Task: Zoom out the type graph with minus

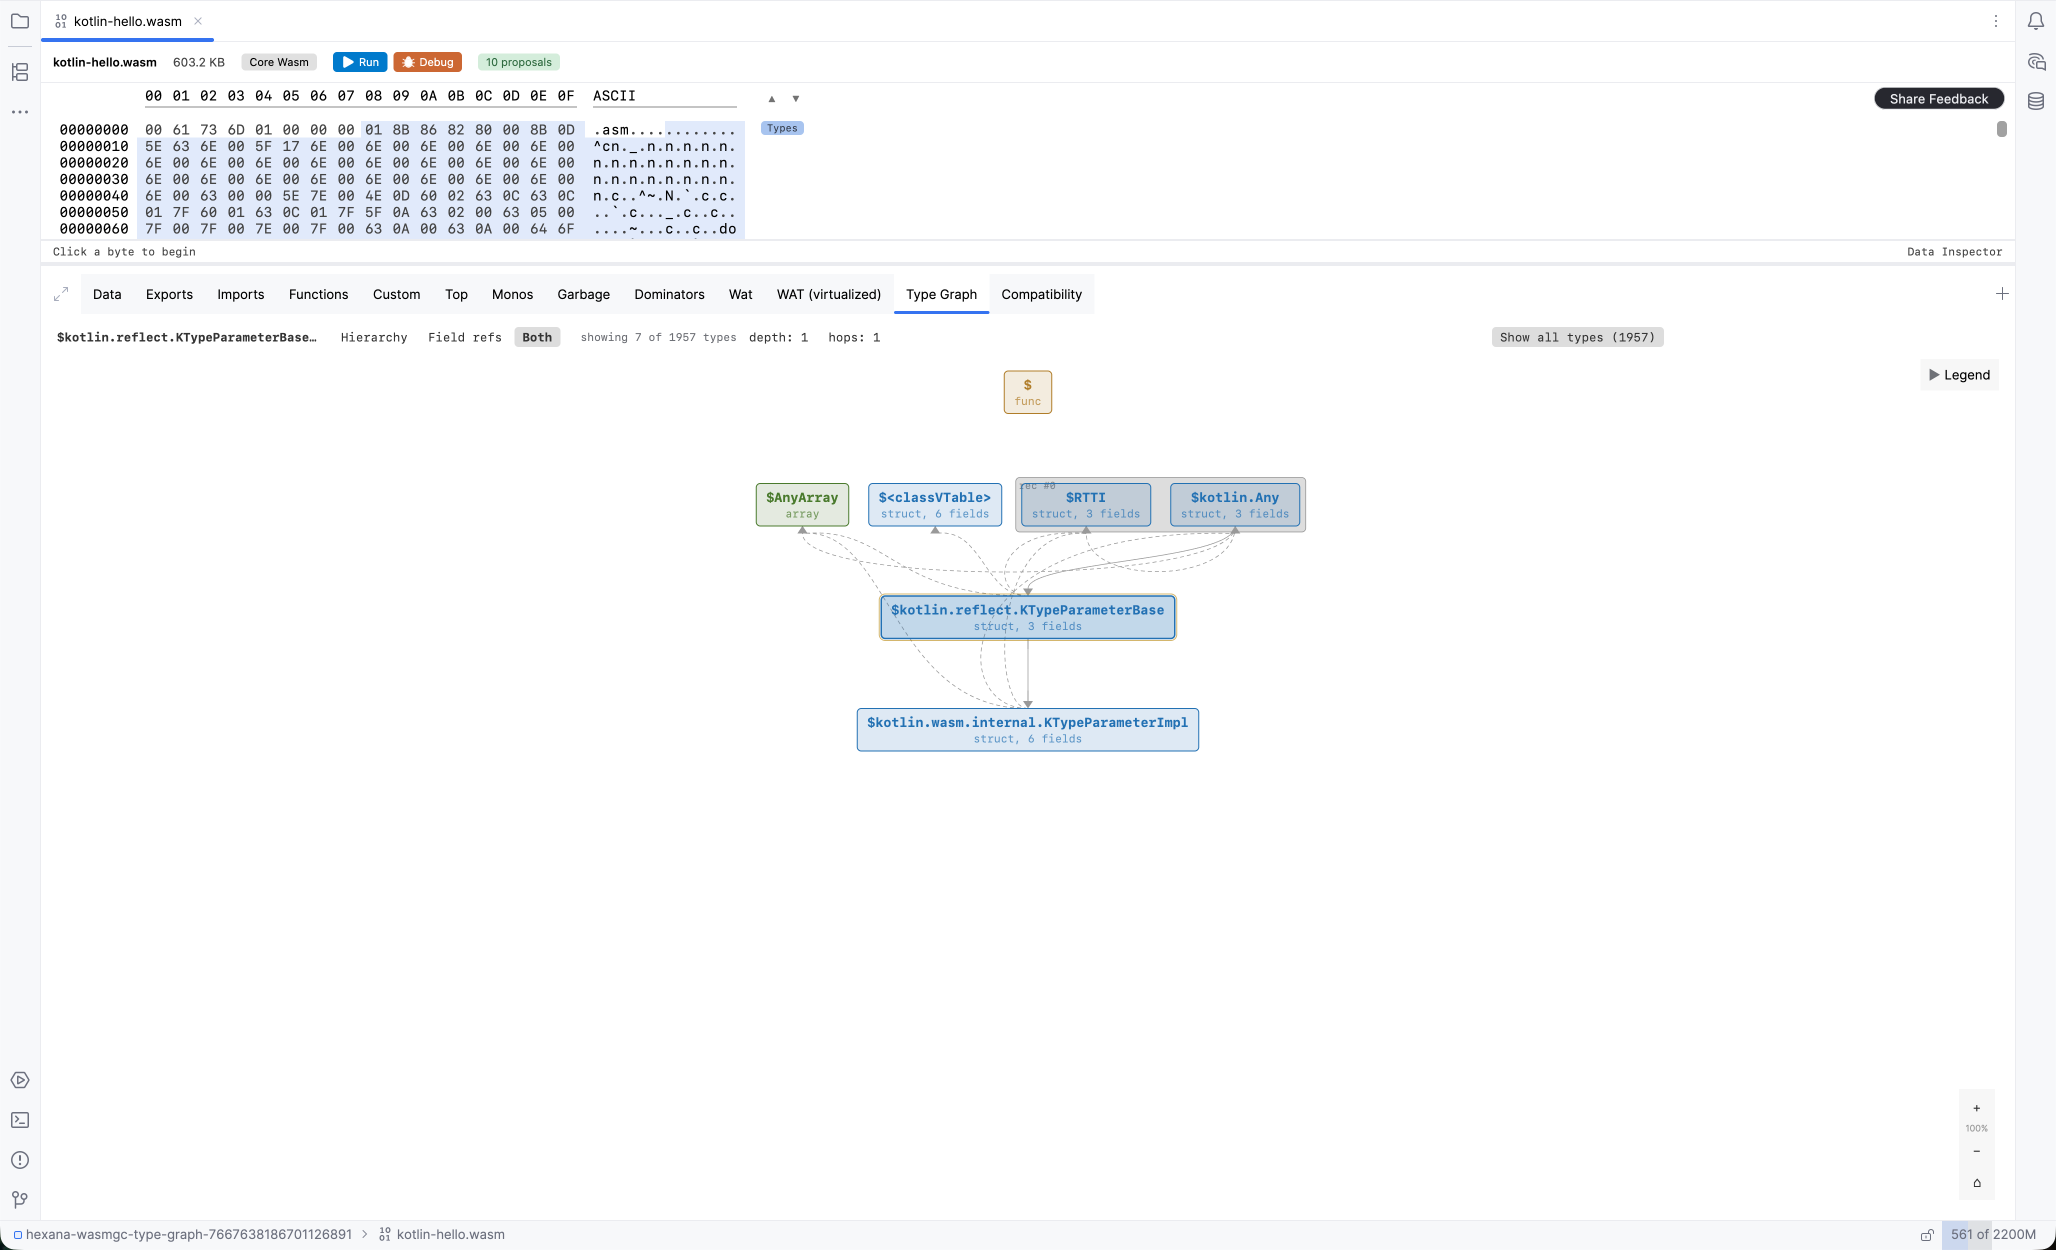Action: click(1977, 1151)
